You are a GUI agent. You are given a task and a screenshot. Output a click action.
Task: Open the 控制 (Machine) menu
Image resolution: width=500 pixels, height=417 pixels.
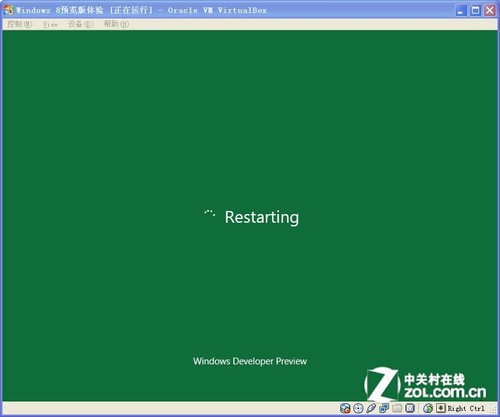[20, 24]
